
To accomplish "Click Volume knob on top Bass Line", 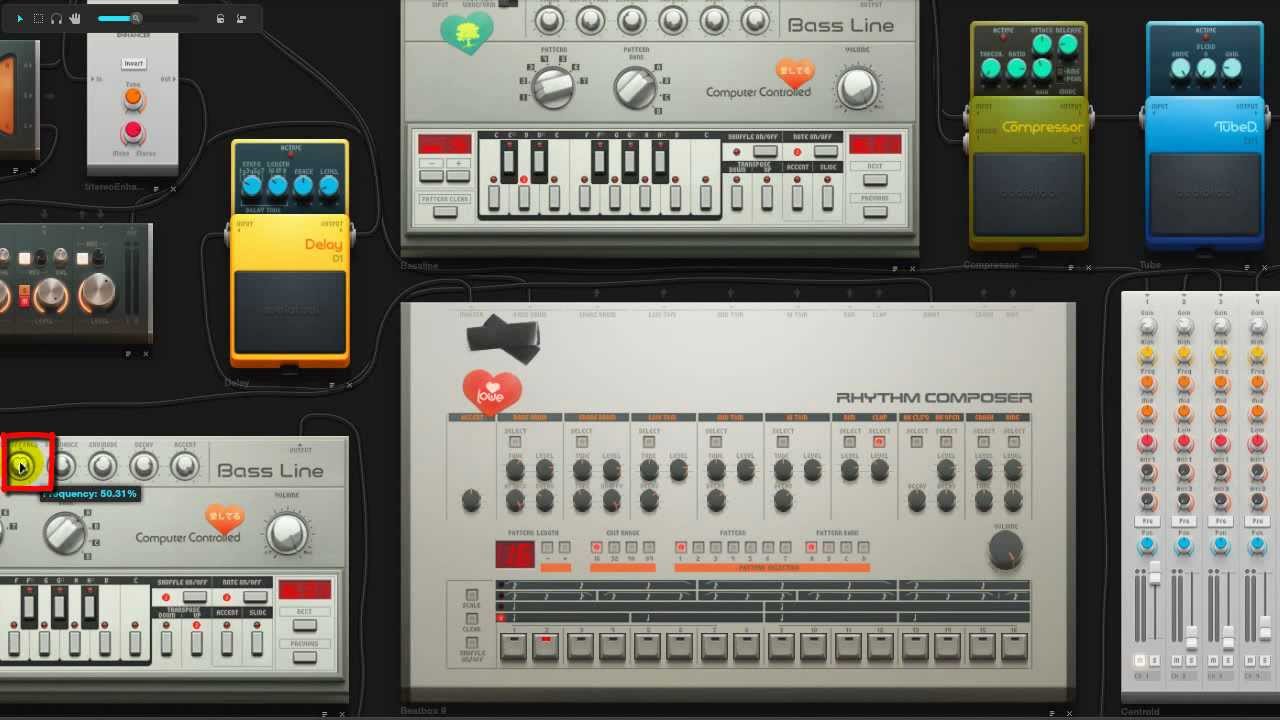I will click(857, 88).
